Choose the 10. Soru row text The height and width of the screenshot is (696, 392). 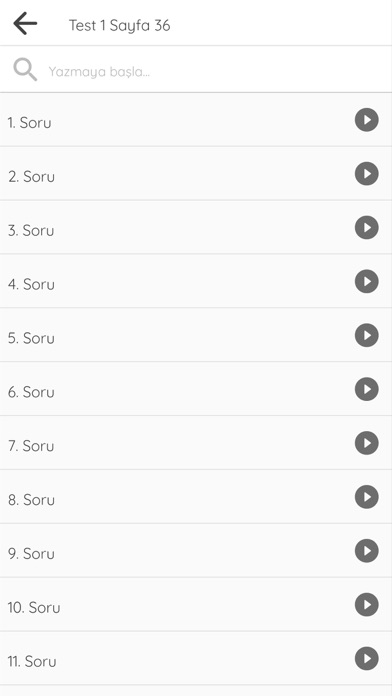(34, 607)
